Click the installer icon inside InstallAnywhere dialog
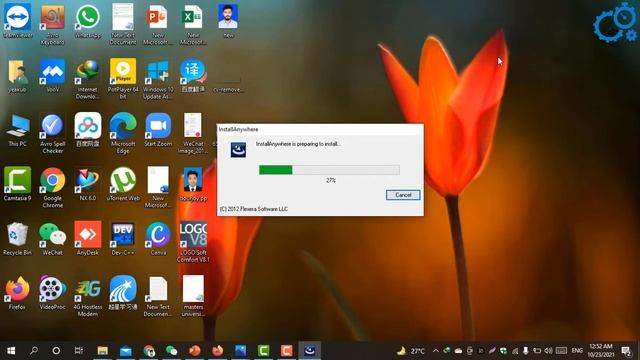The height and width of the screenshot is (360, 640). 238,150
